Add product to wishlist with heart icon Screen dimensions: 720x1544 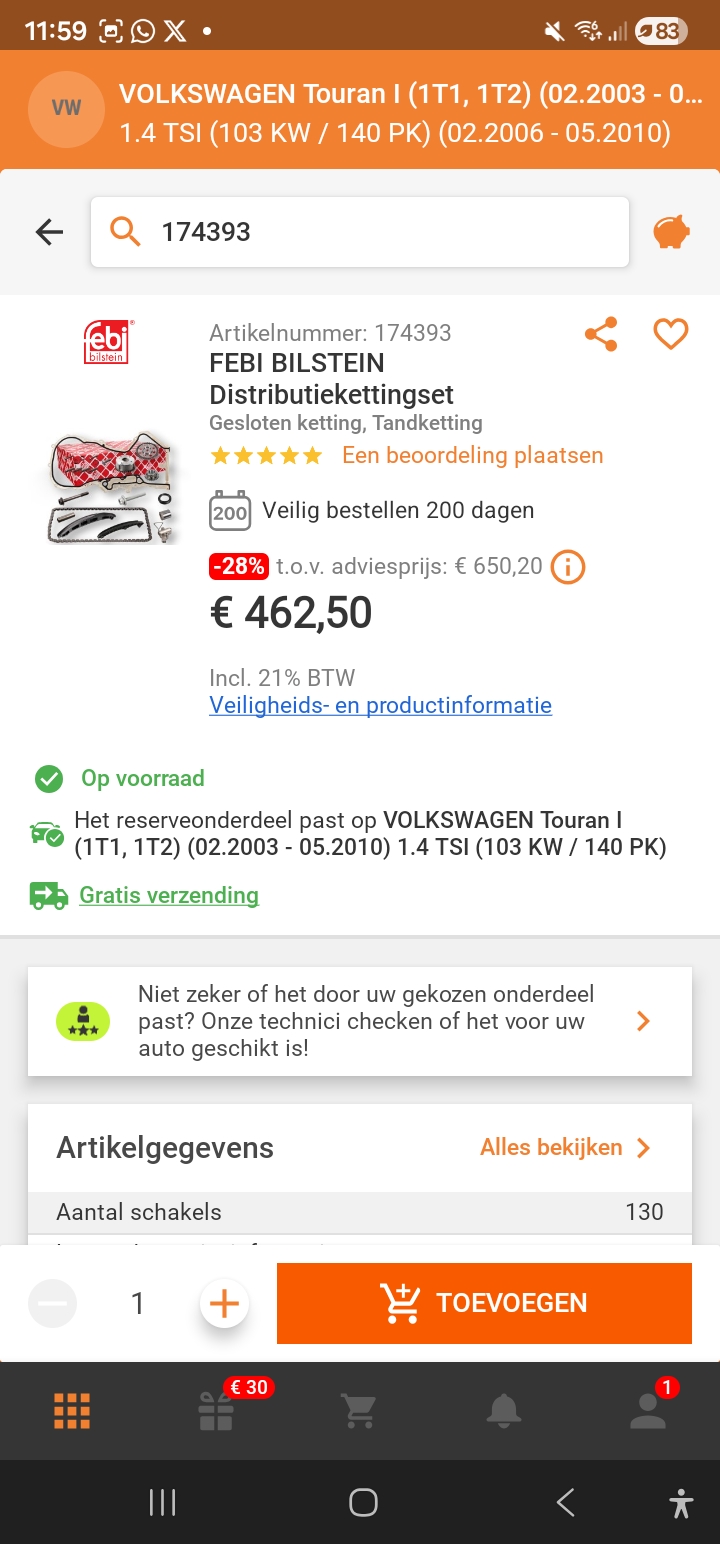(670, 334)
